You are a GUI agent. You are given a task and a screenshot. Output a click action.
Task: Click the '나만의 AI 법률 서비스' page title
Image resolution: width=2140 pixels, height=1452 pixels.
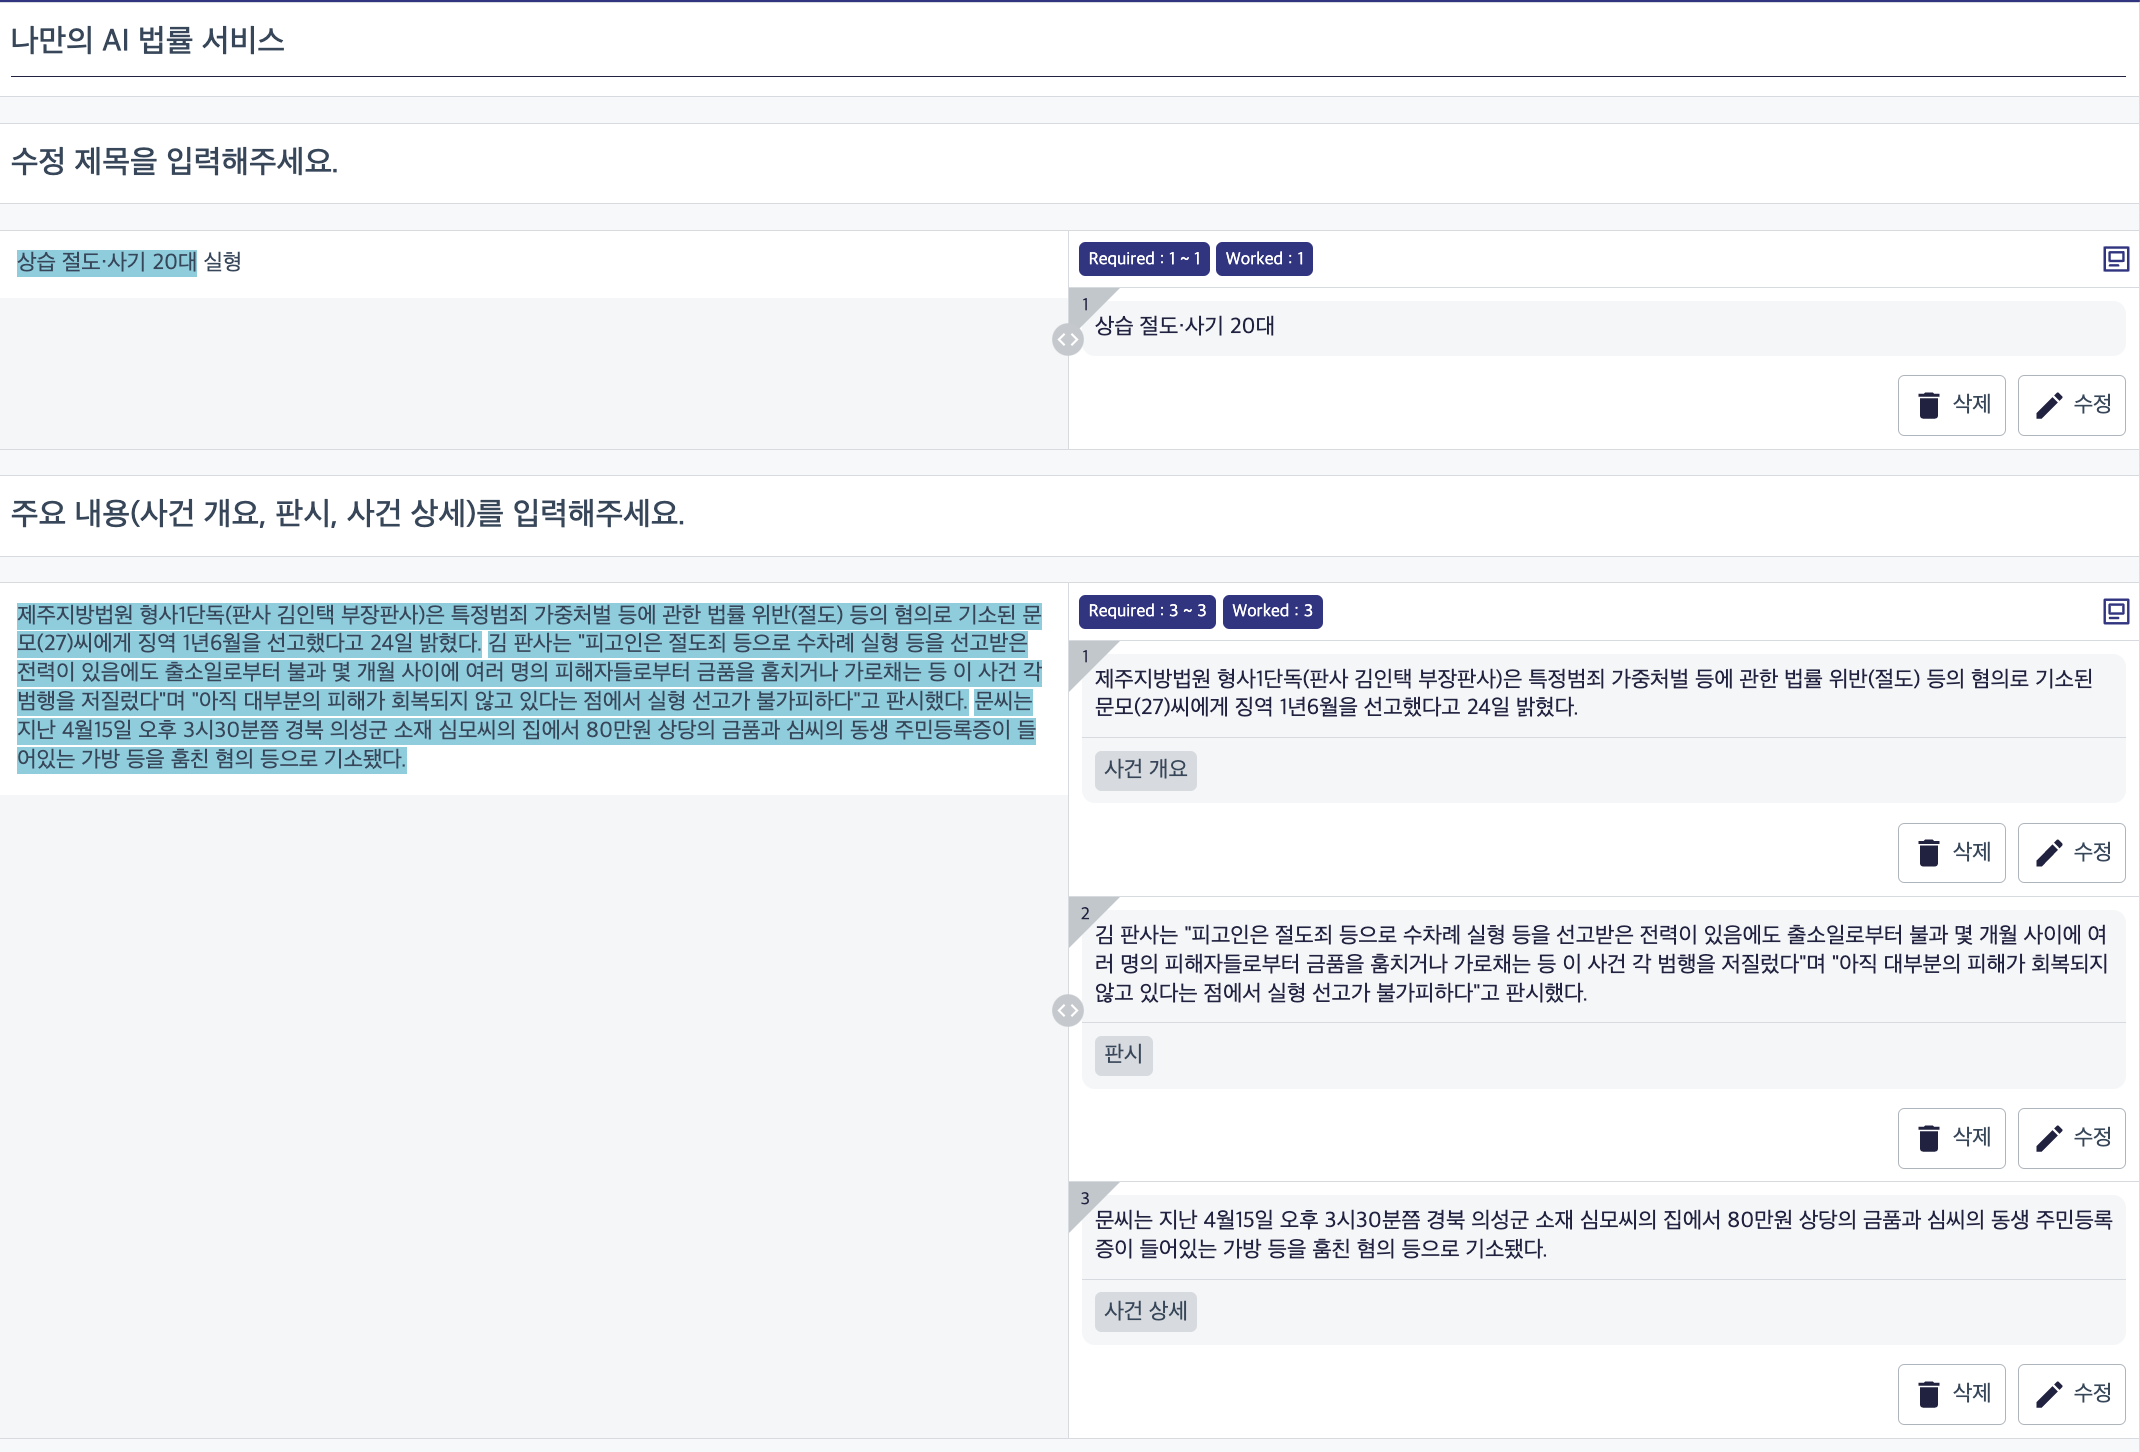click(x=148, y=40)
